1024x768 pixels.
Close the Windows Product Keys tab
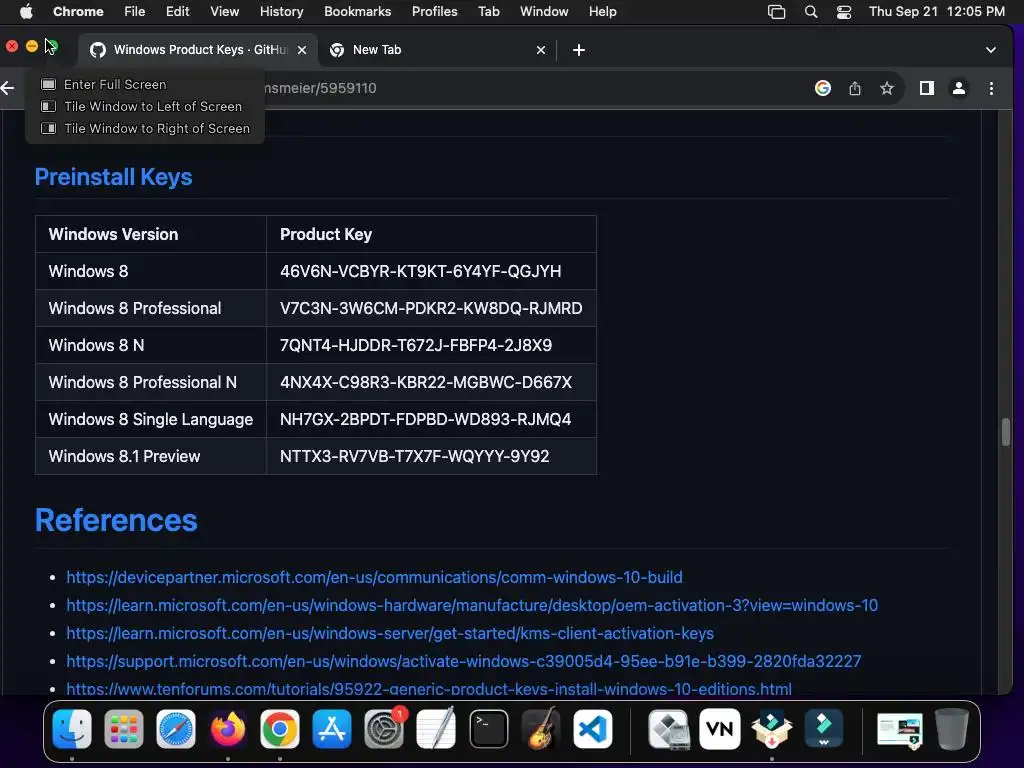302,50
